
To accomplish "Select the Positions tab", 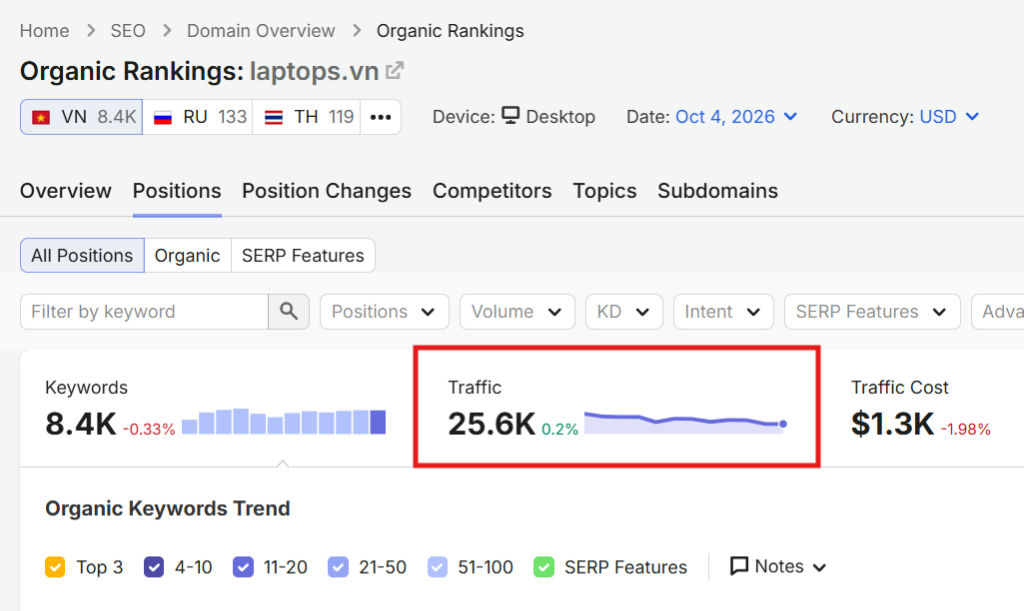I will pyautogui.click(x=177, y=191).
